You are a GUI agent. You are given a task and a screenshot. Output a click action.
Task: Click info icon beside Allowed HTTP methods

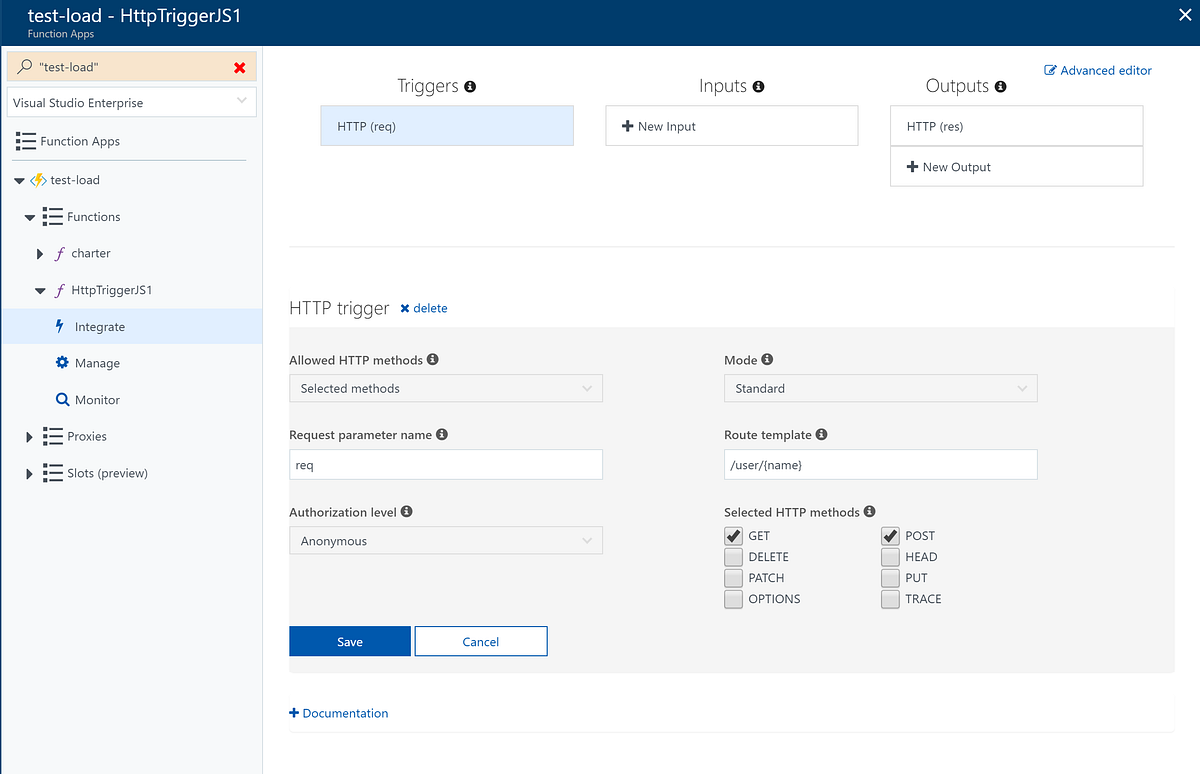pos(433,359)
